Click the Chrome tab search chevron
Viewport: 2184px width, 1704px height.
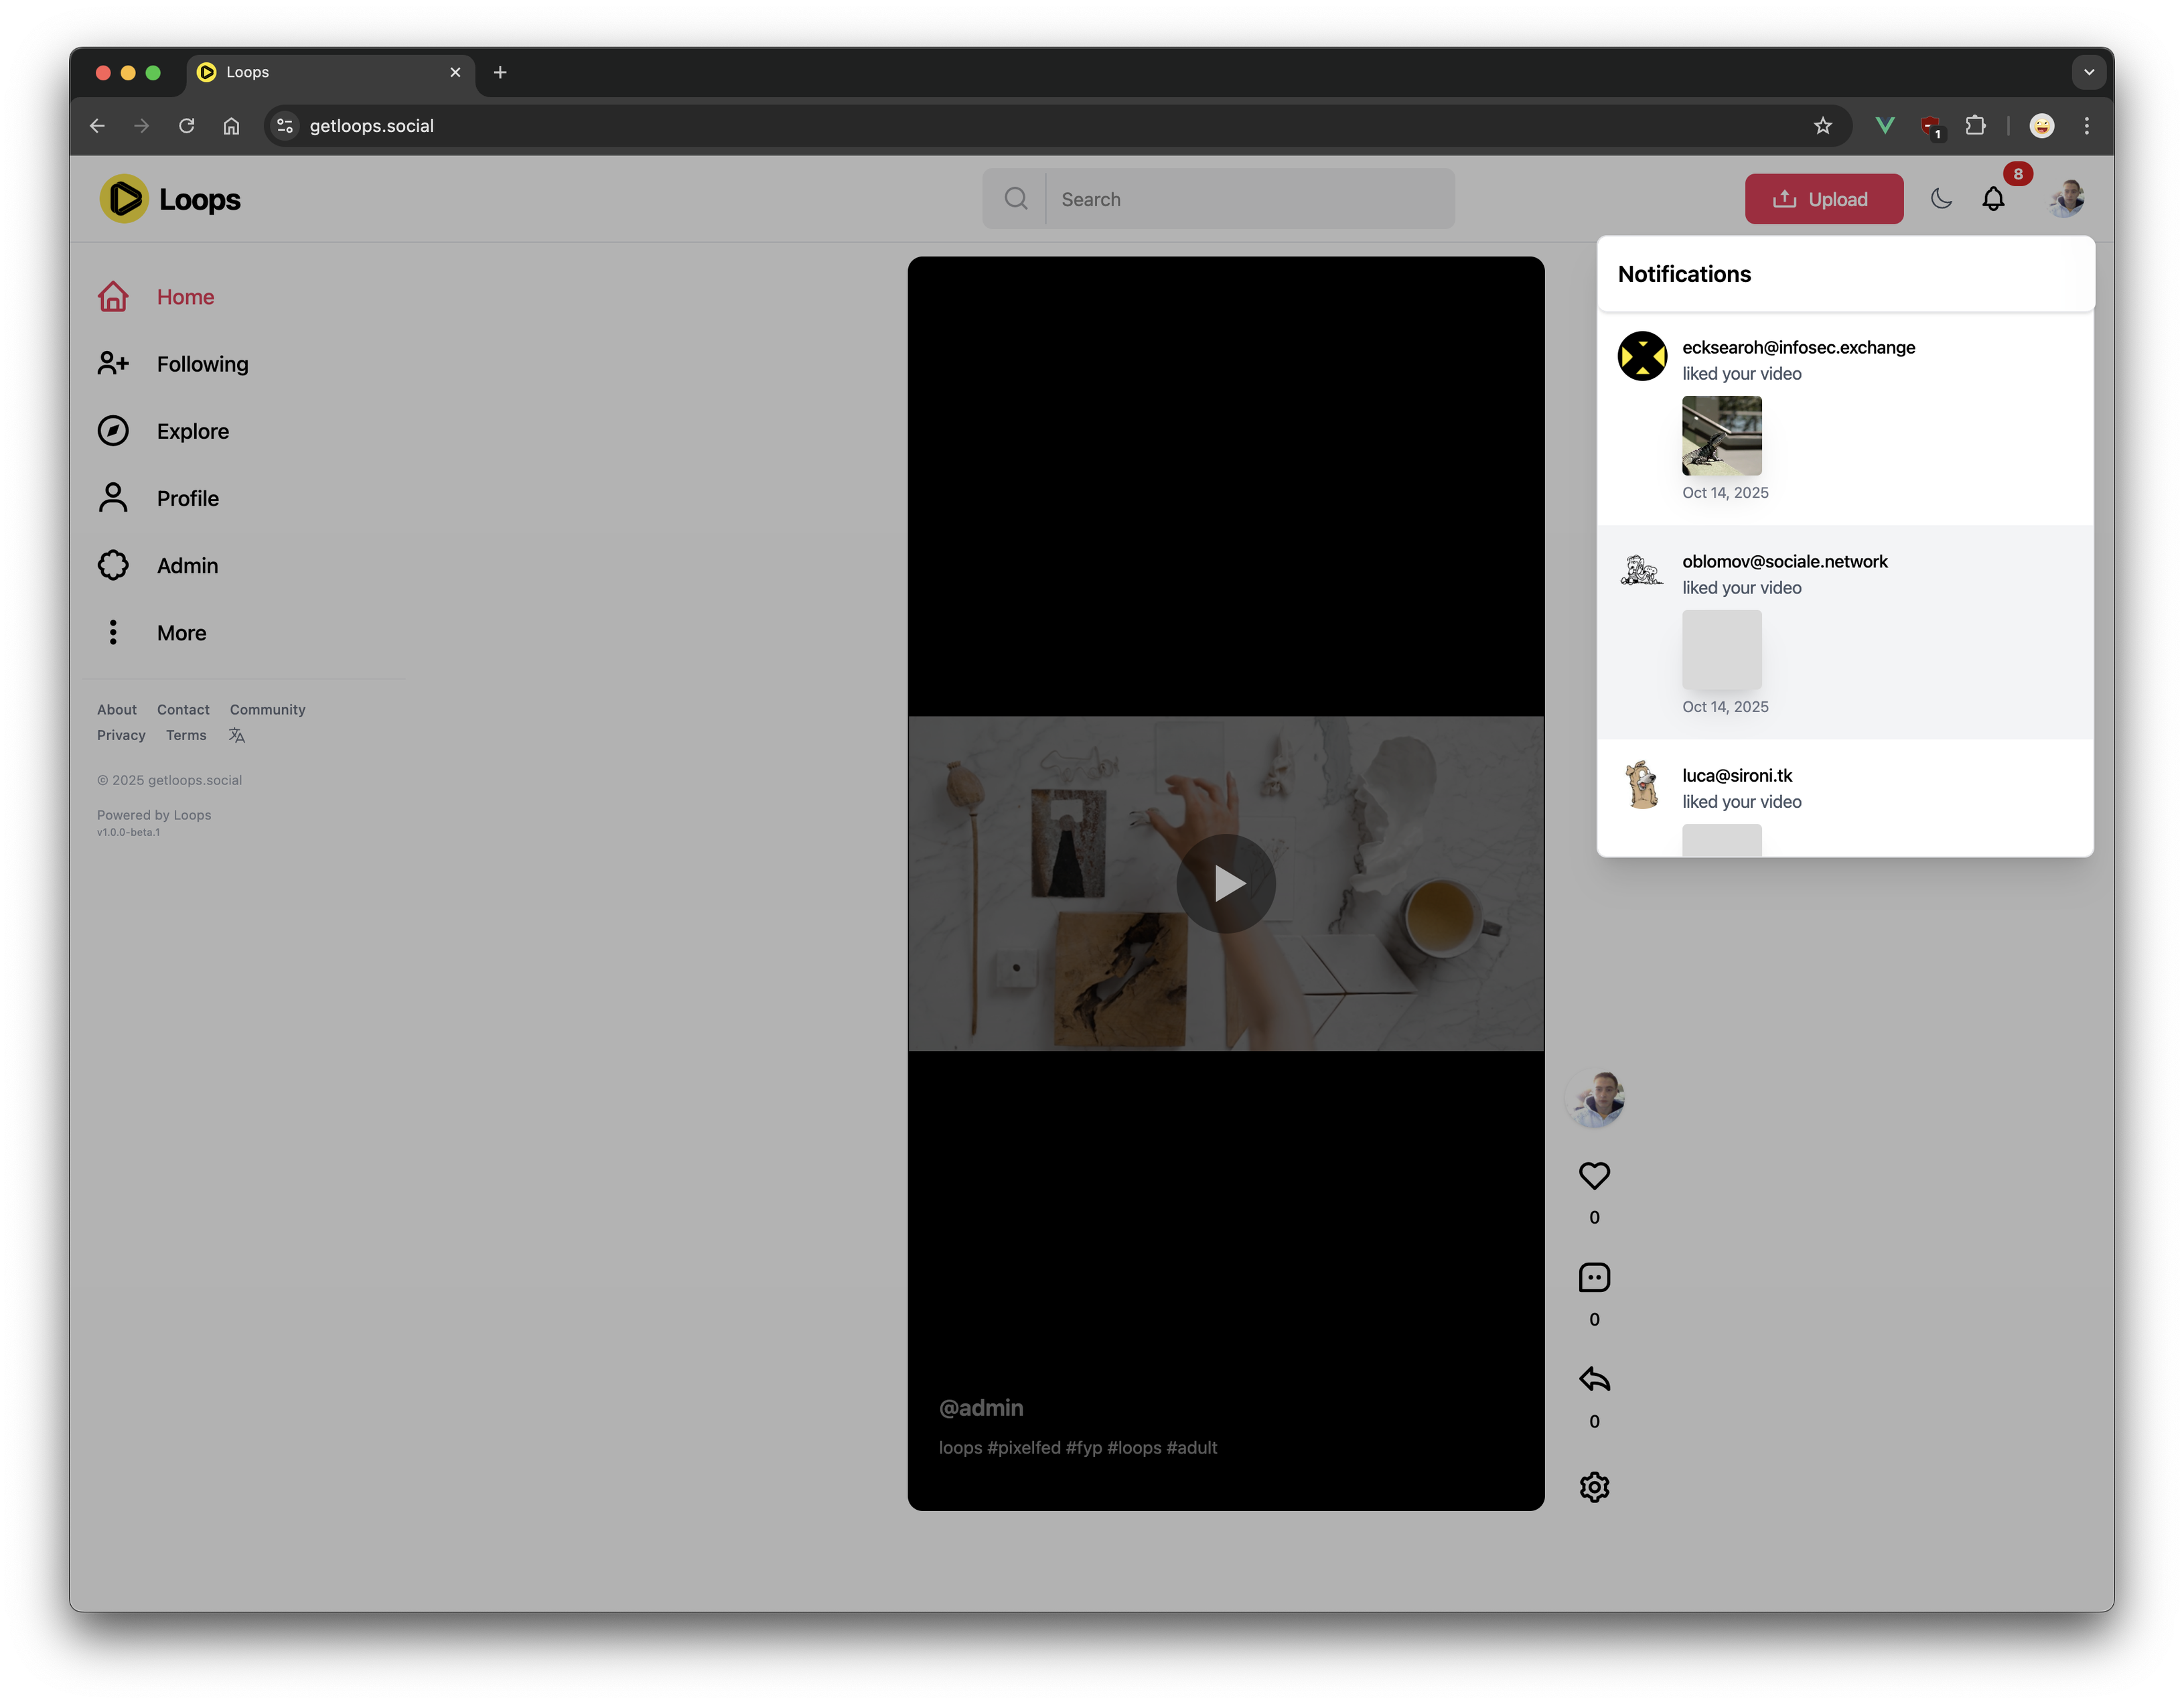pos(2088,72)
